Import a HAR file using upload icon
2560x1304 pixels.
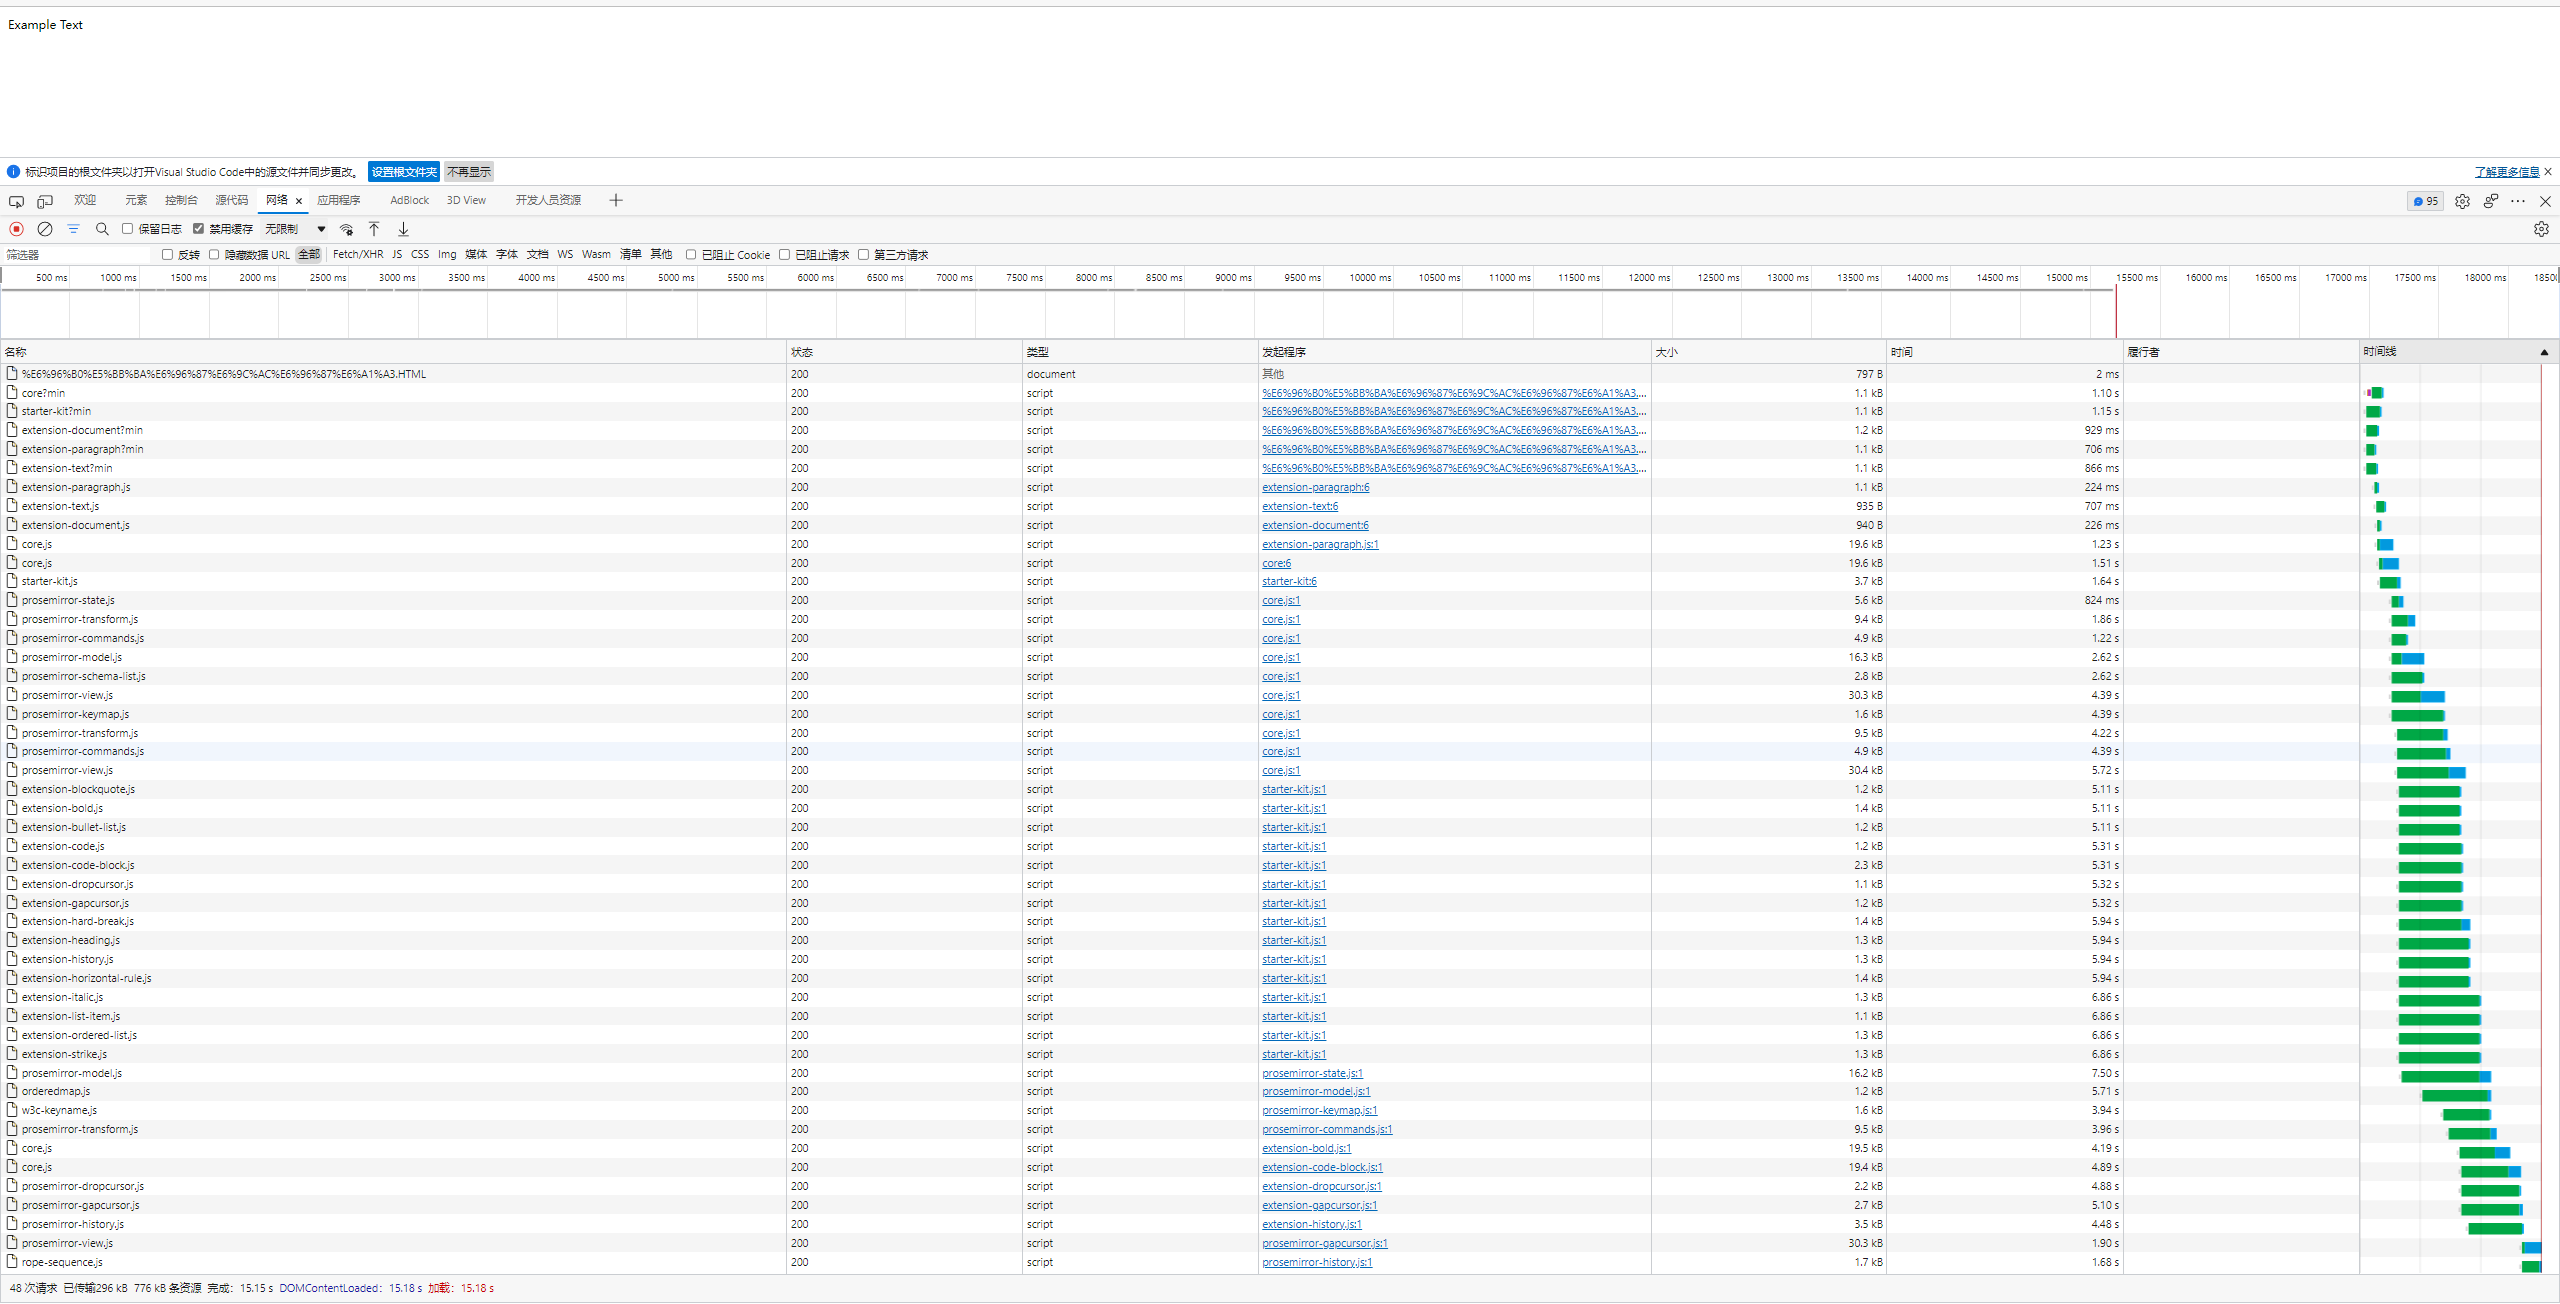click(374, 229)
